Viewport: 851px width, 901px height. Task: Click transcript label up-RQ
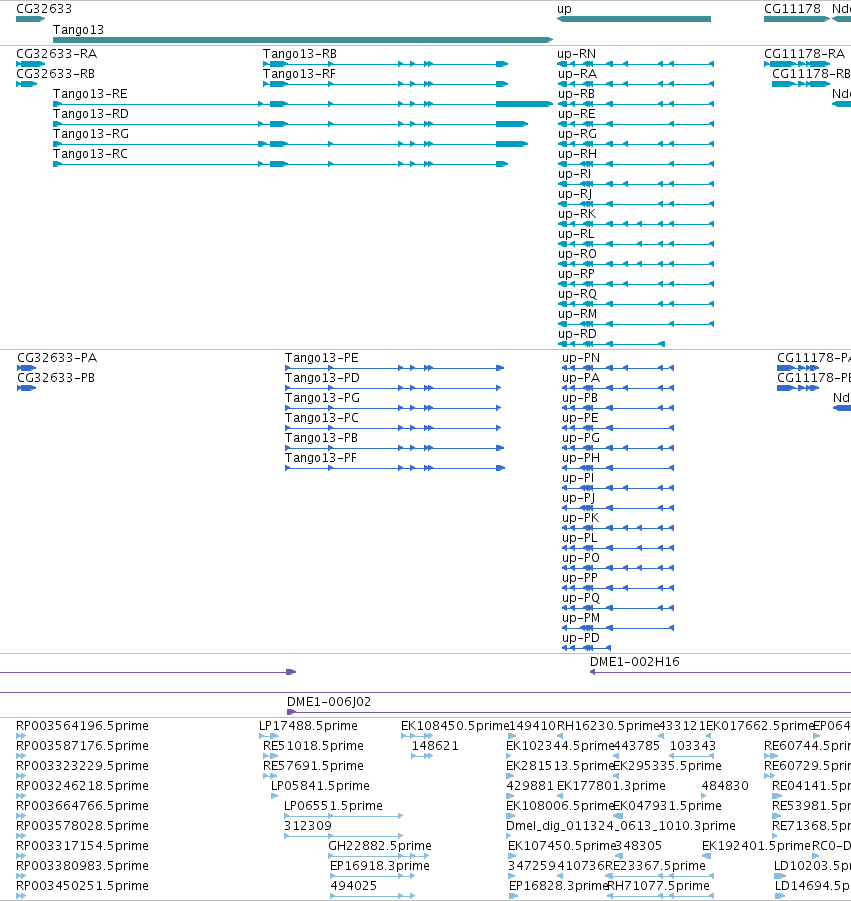point(577,294)
